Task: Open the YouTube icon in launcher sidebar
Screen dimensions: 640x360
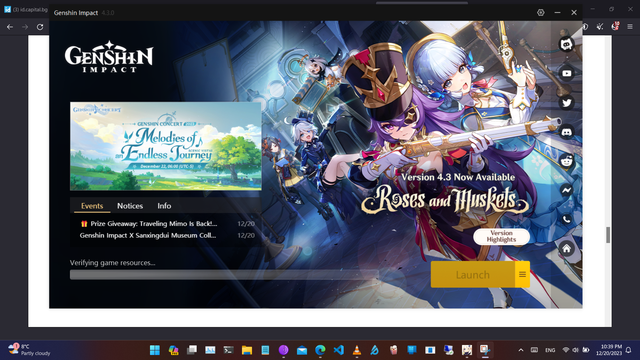Action: [567, 73]
